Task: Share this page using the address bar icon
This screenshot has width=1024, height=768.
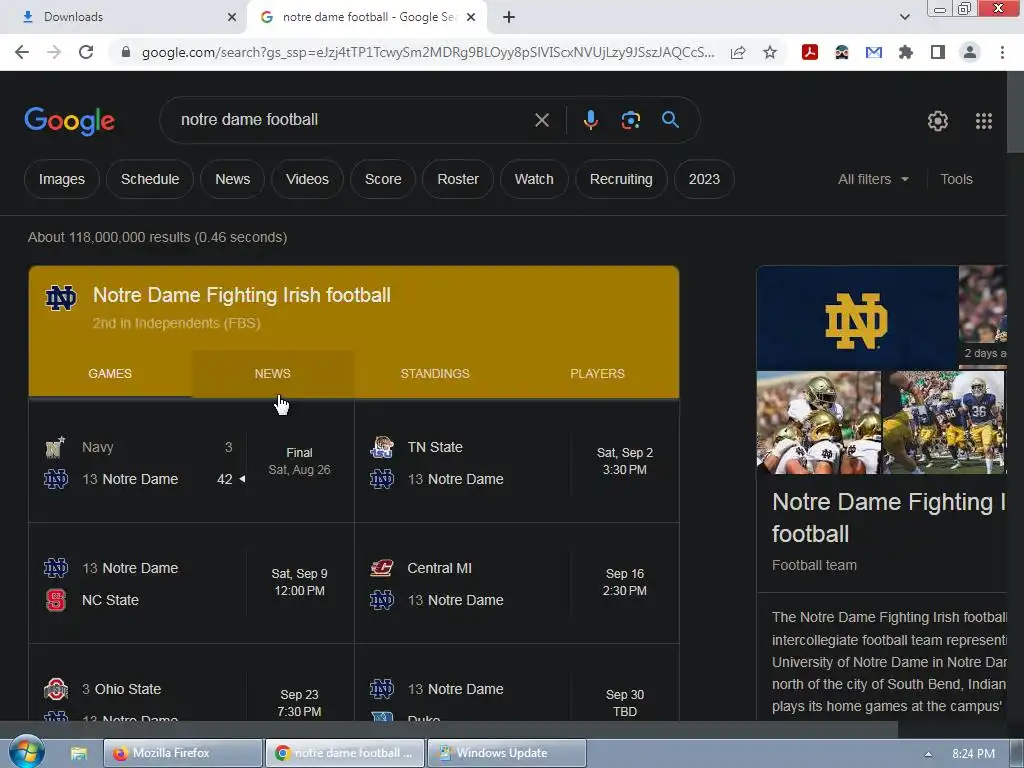Action: tap(738, 52)
